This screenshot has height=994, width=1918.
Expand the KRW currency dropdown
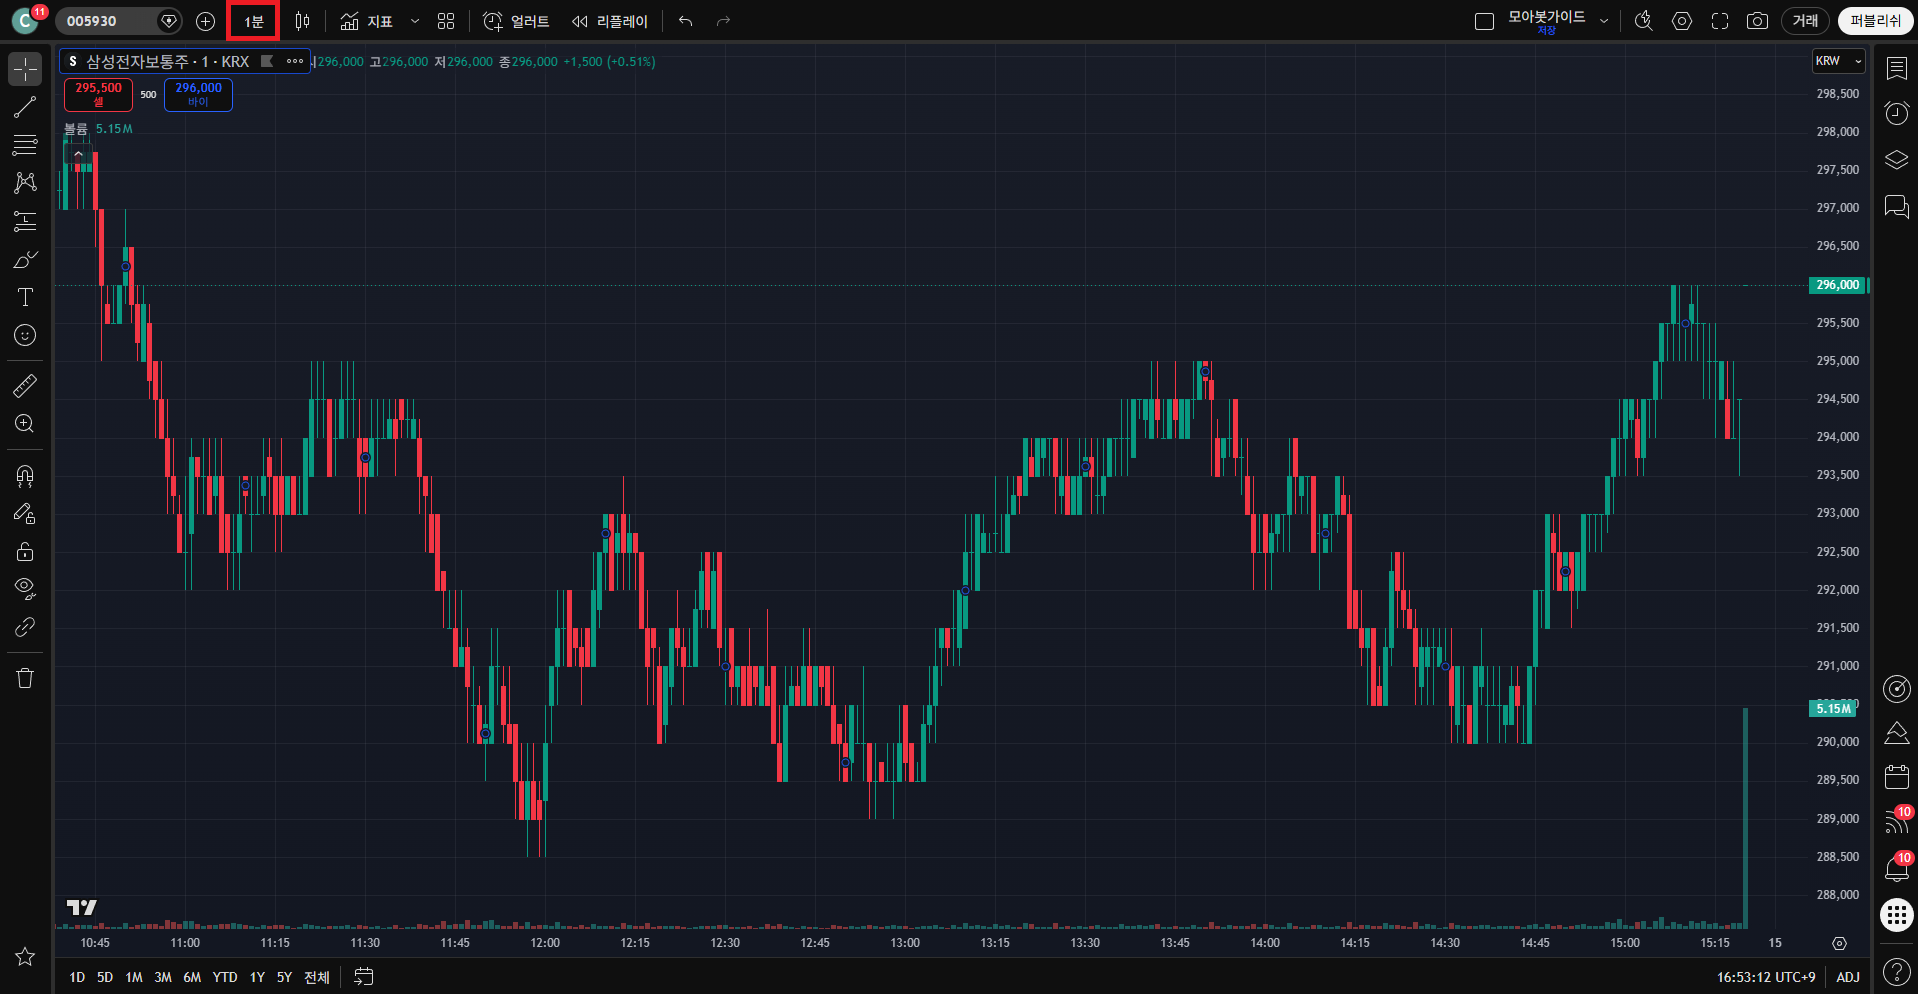click(1839, 61)
